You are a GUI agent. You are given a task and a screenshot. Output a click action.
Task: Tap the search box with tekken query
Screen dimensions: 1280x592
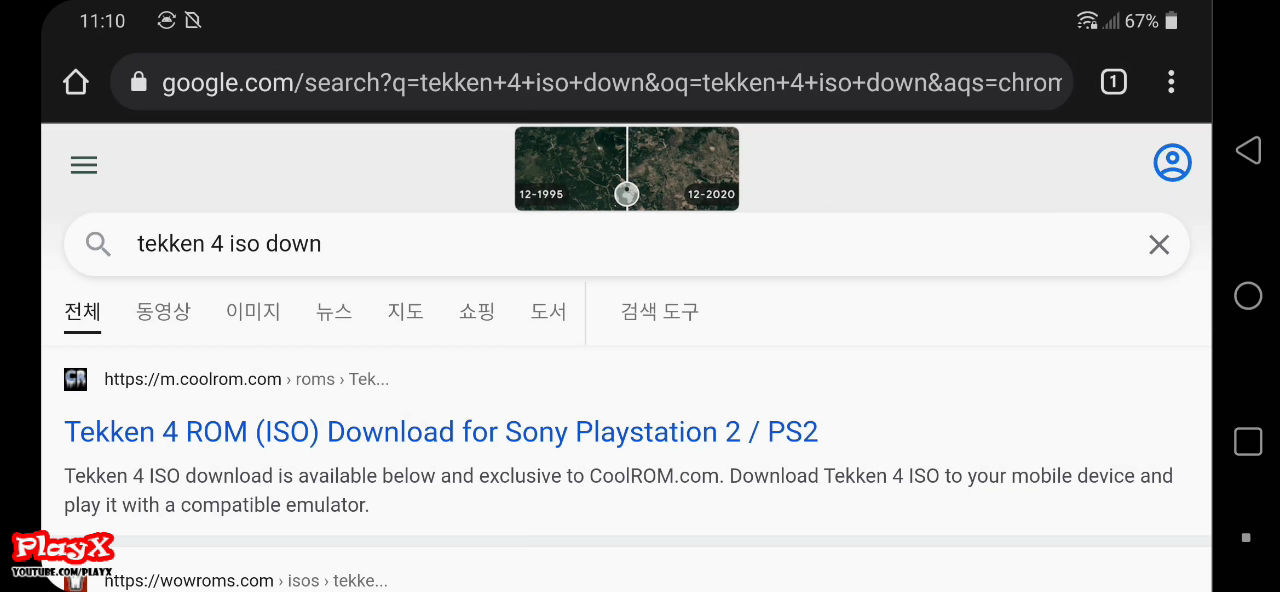(x=626, y=244)
